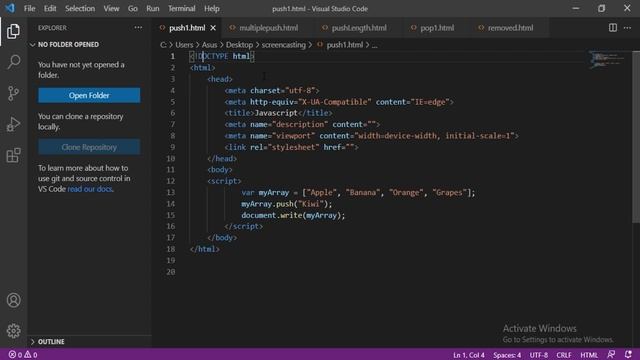Click the VS Code logo icon

[10, 8]
